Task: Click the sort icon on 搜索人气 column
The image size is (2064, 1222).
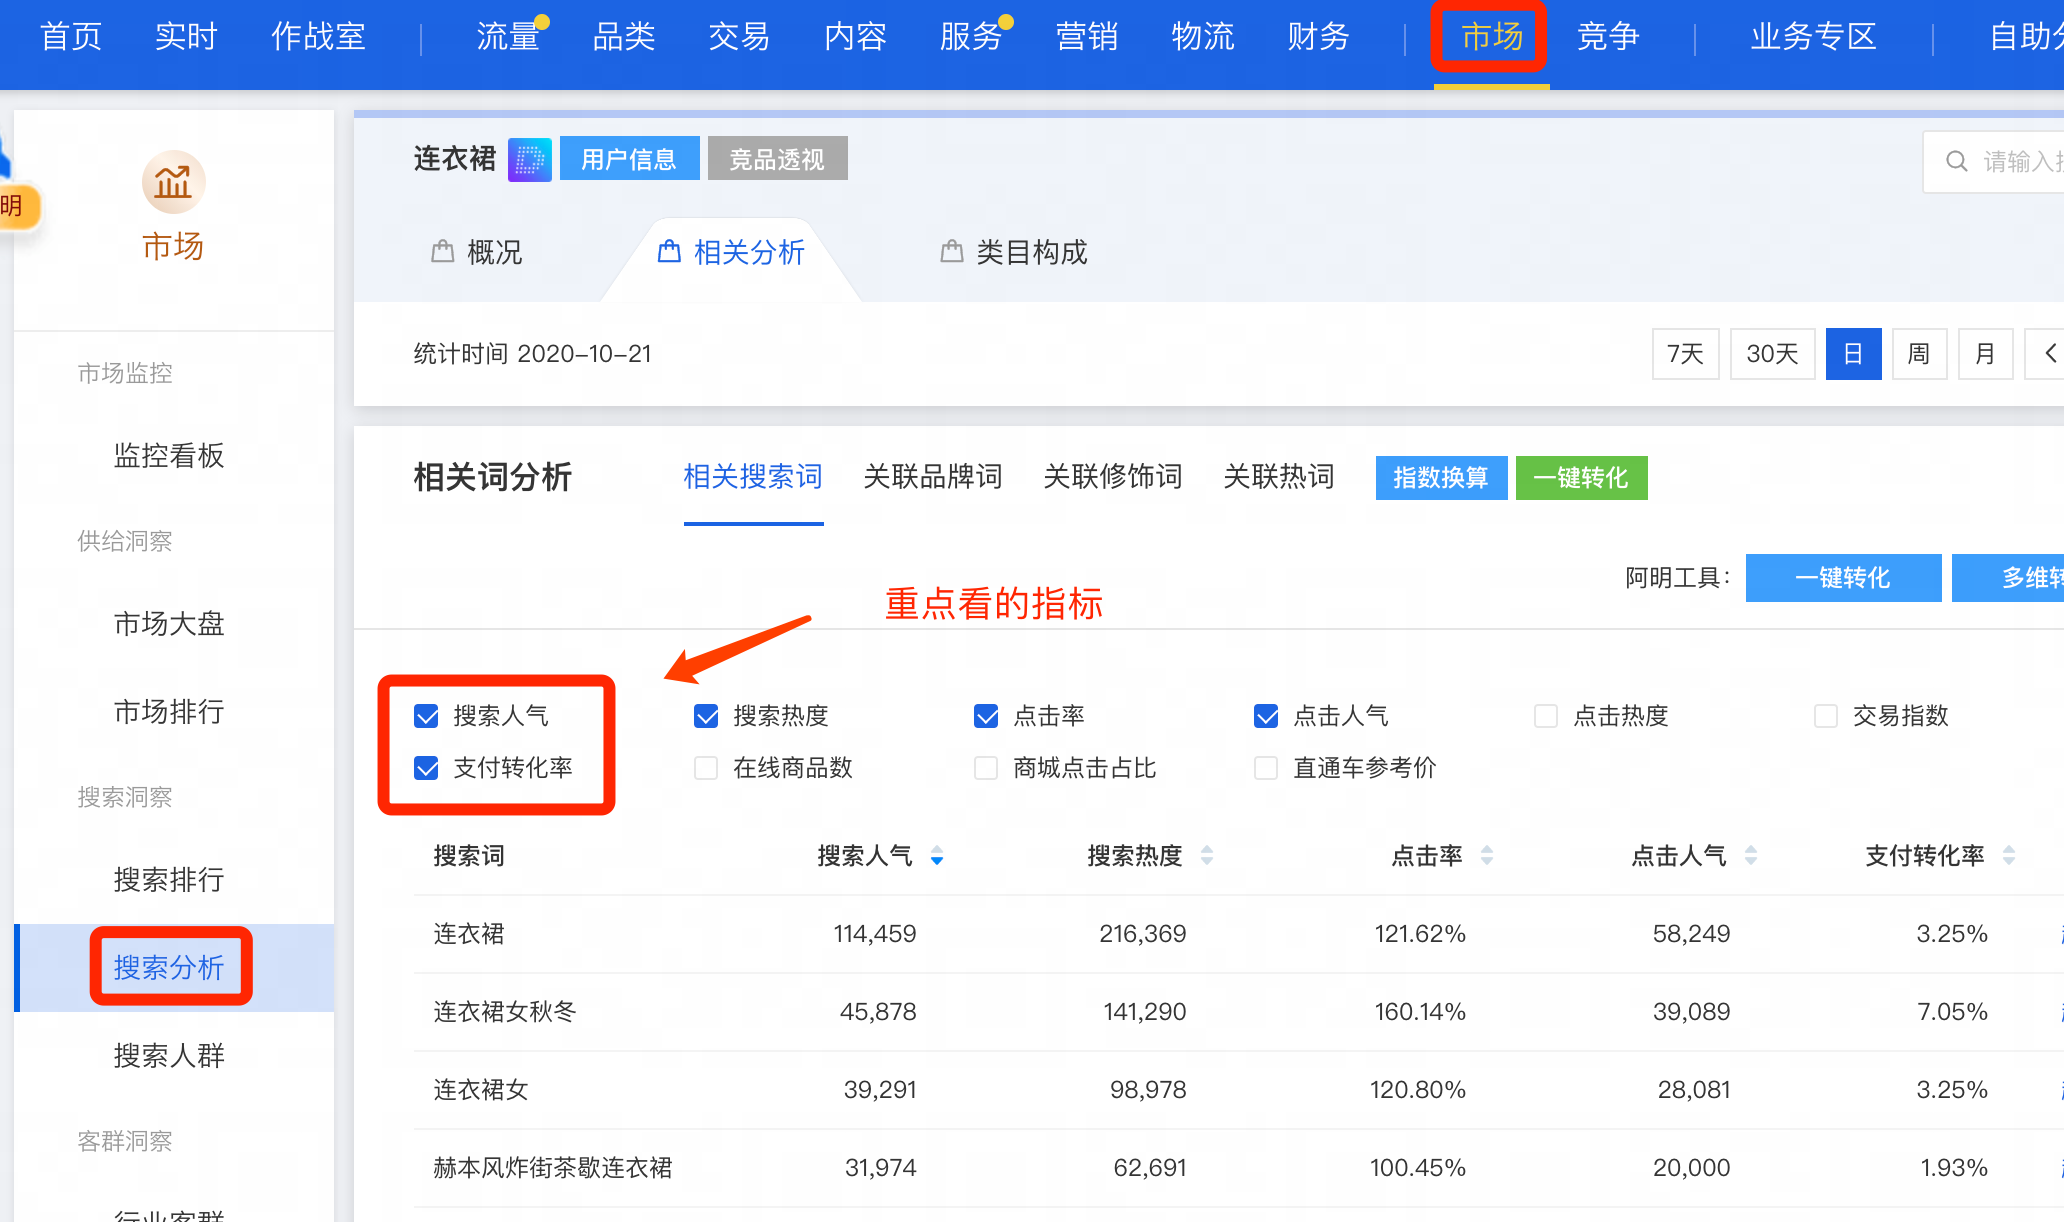Action: point(937,856)
